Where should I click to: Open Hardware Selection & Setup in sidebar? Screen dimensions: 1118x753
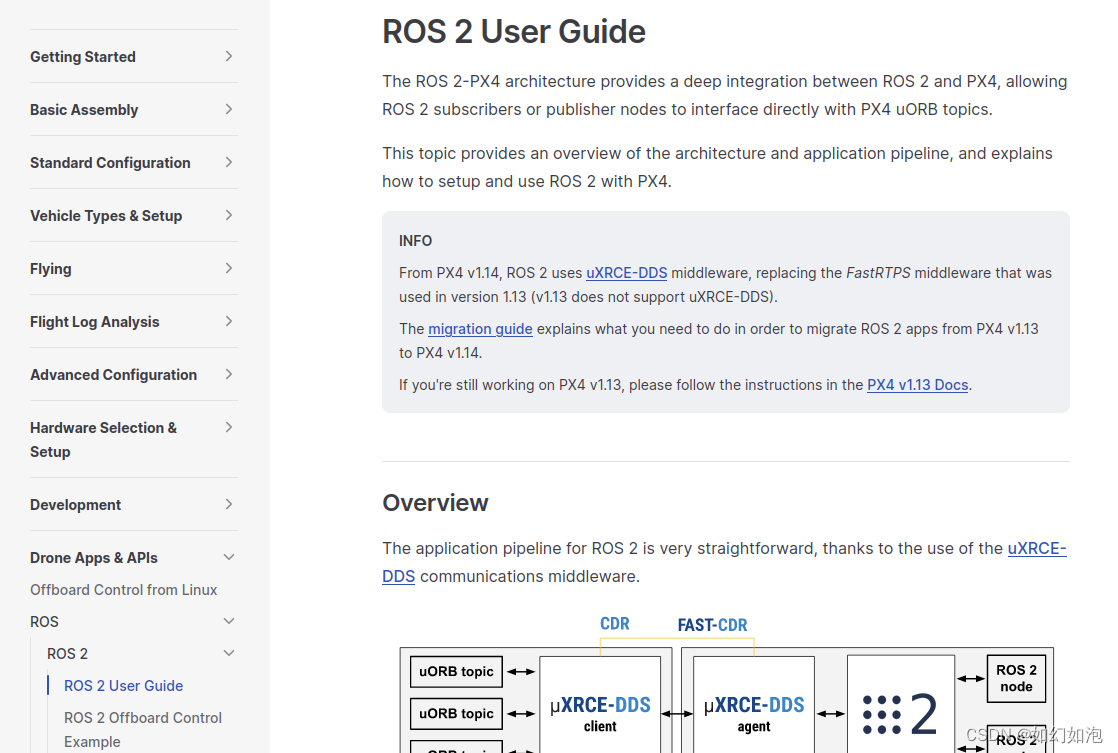103,439
